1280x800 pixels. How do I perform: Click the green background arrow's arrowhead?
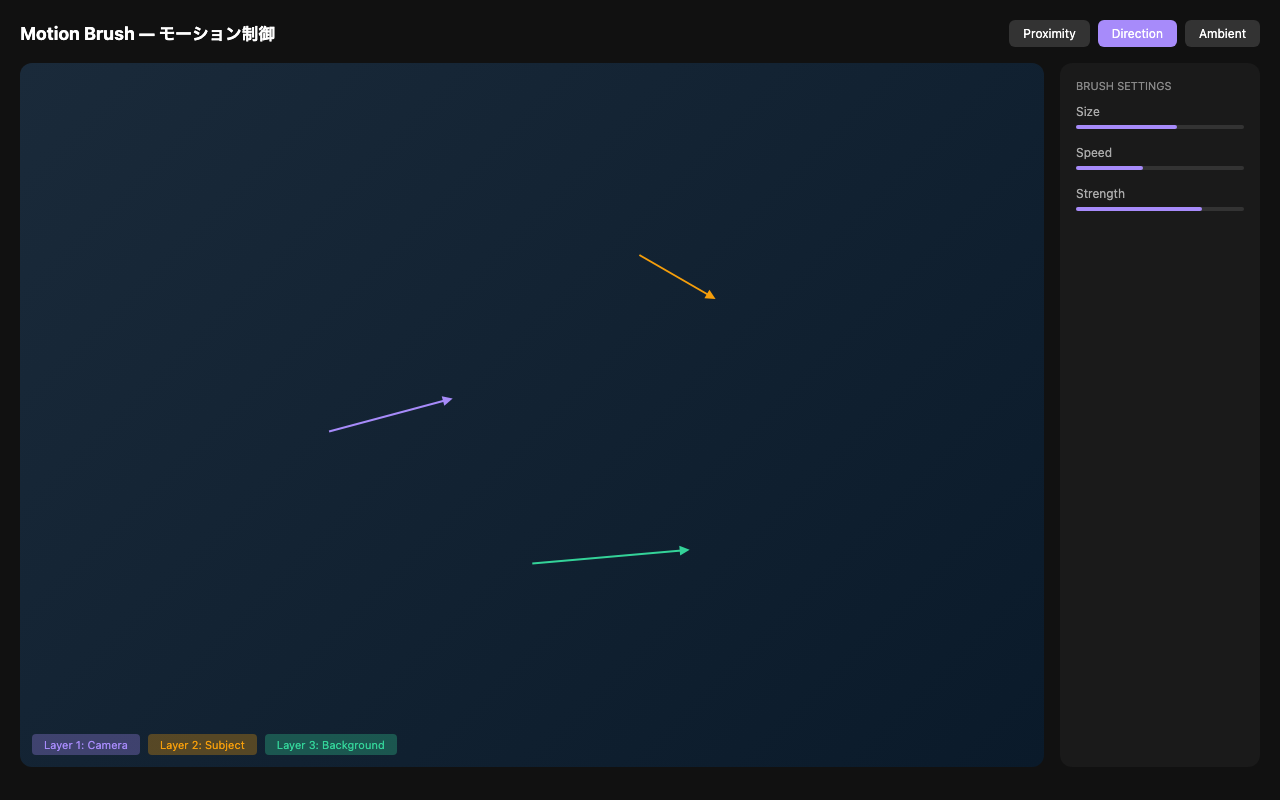[685, 550]
